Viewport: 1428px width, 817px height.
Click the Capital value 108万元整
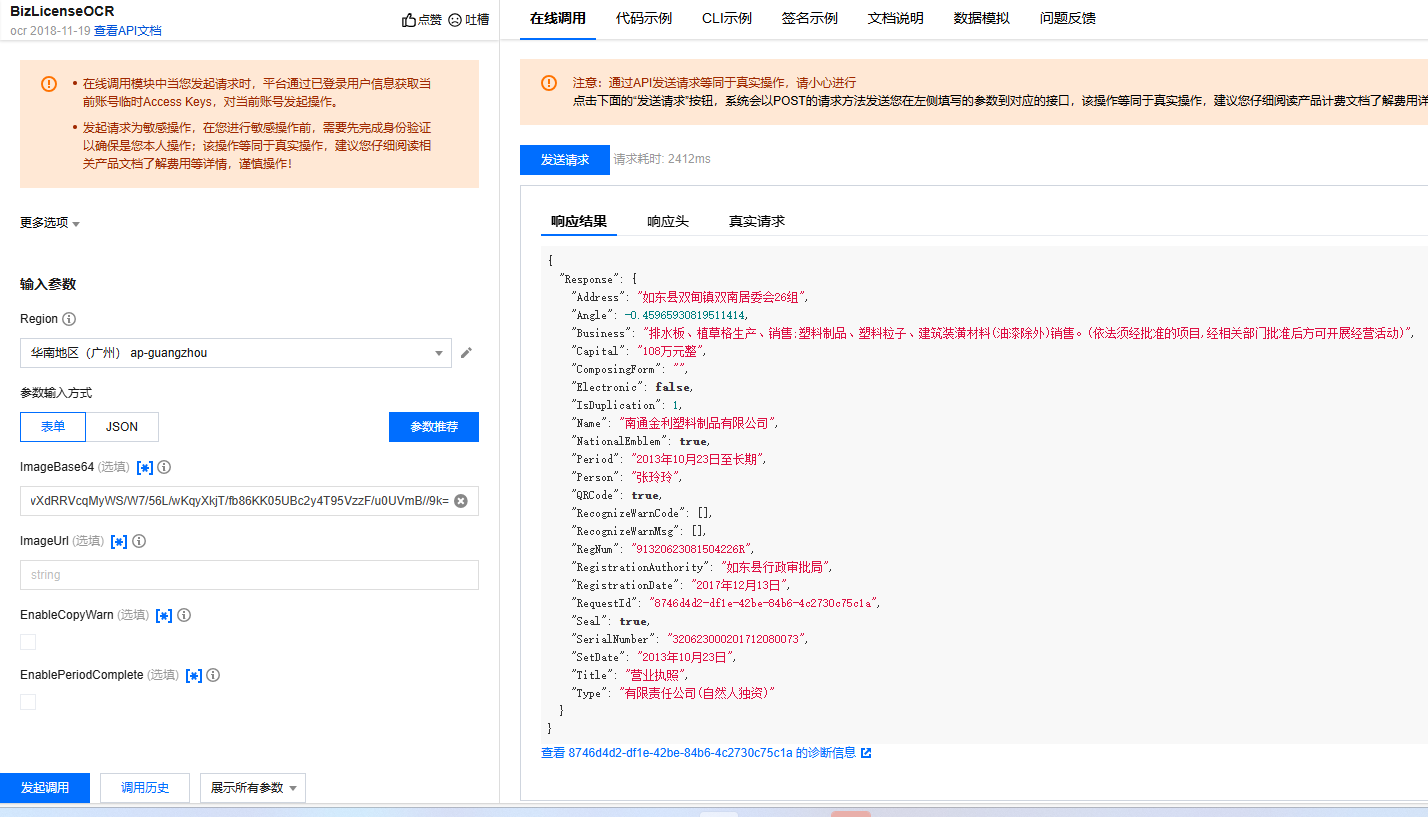(670, 351)
